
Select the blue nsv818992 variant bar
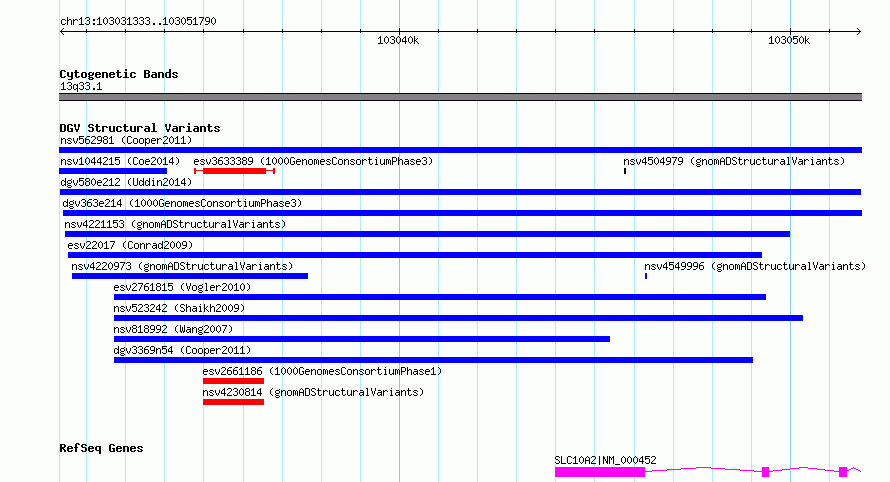click(362, 339)
